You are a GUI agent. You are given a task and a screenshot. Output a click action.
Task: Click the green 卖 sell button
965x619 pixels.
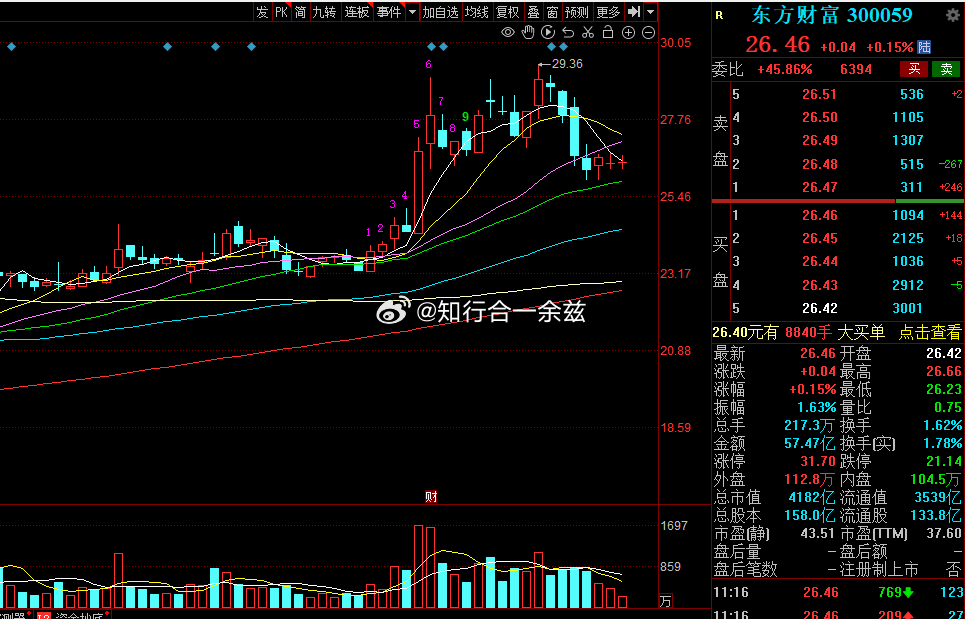coord(945,69)
